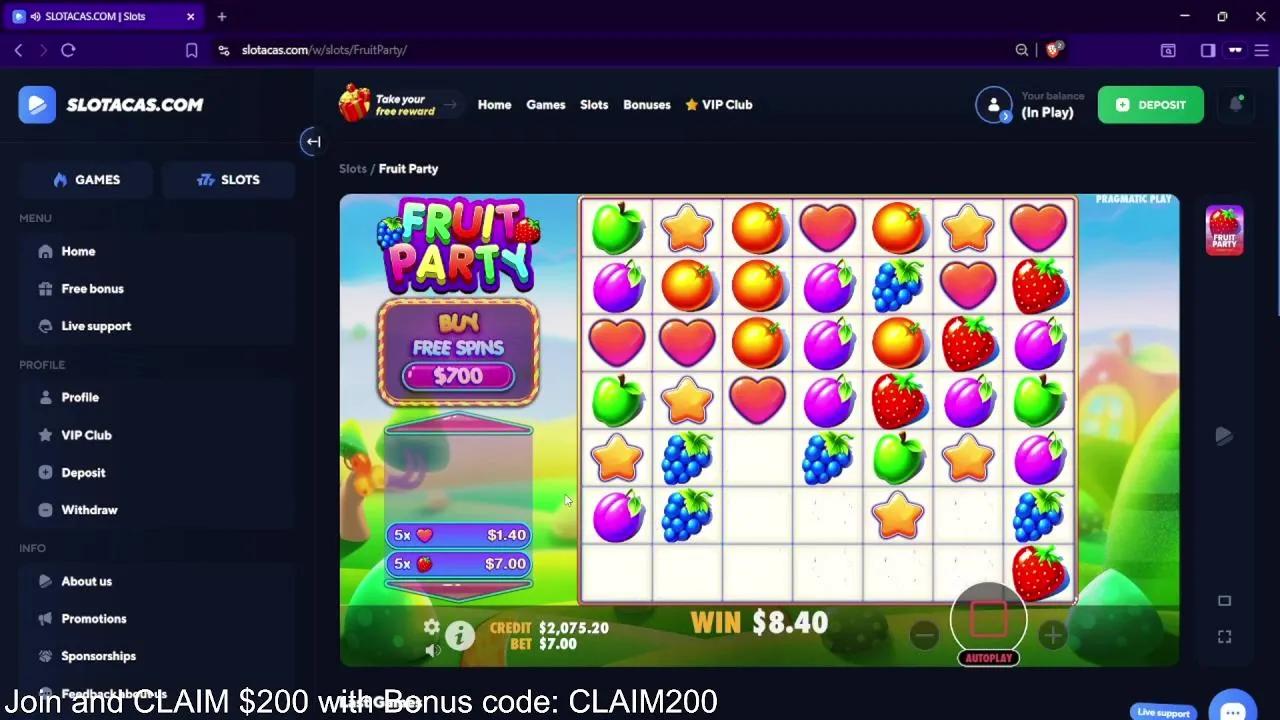1280x720 pixels.
Task: Open the notifications bell icon
Action: coord(1236,104)
